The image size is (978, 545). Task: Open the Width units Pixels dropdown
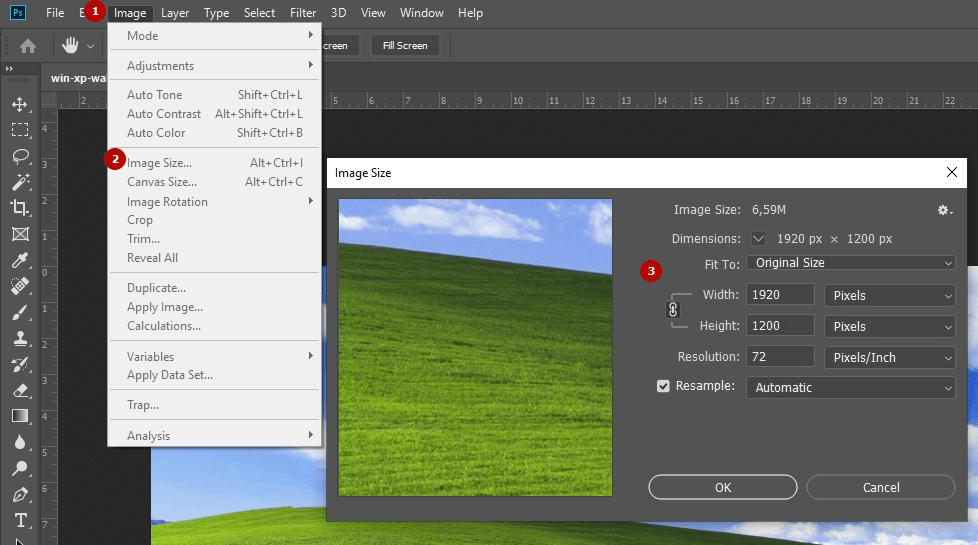point(889,296)
